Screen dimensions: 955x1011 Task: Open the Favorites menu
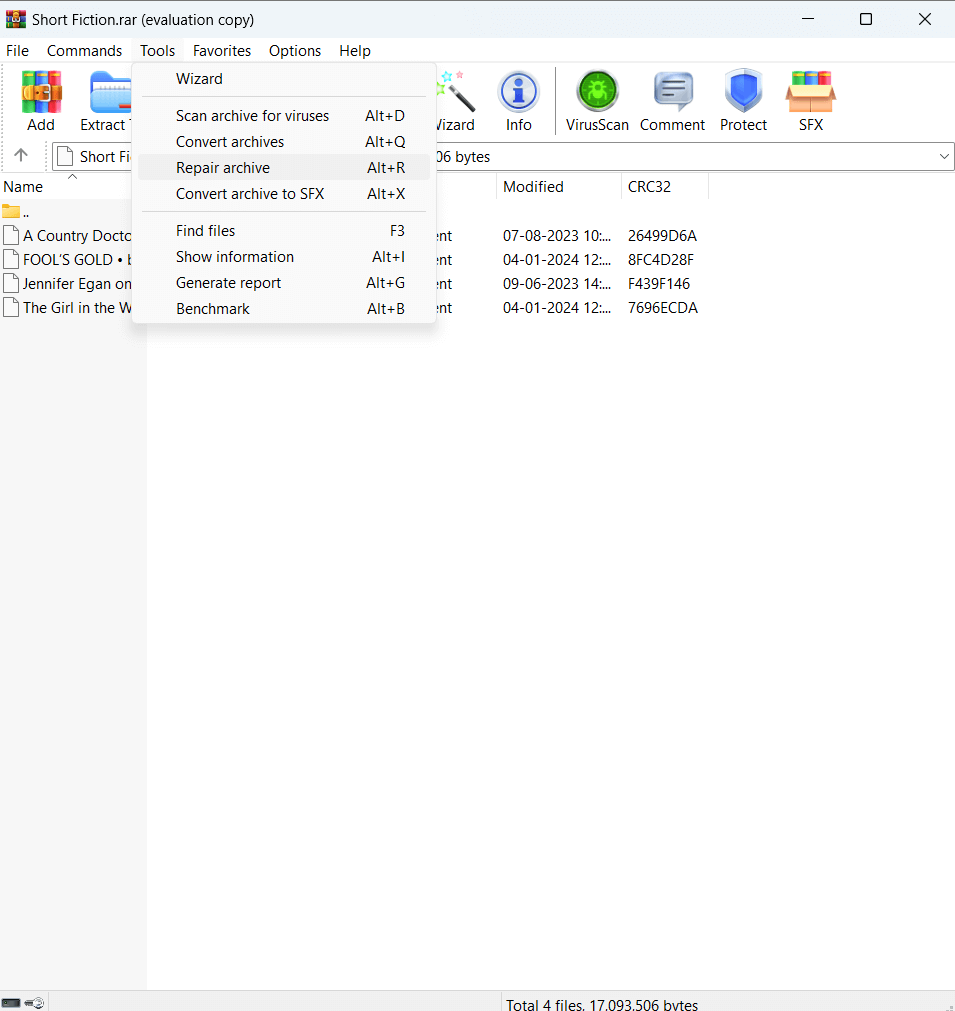pos(222,51)
